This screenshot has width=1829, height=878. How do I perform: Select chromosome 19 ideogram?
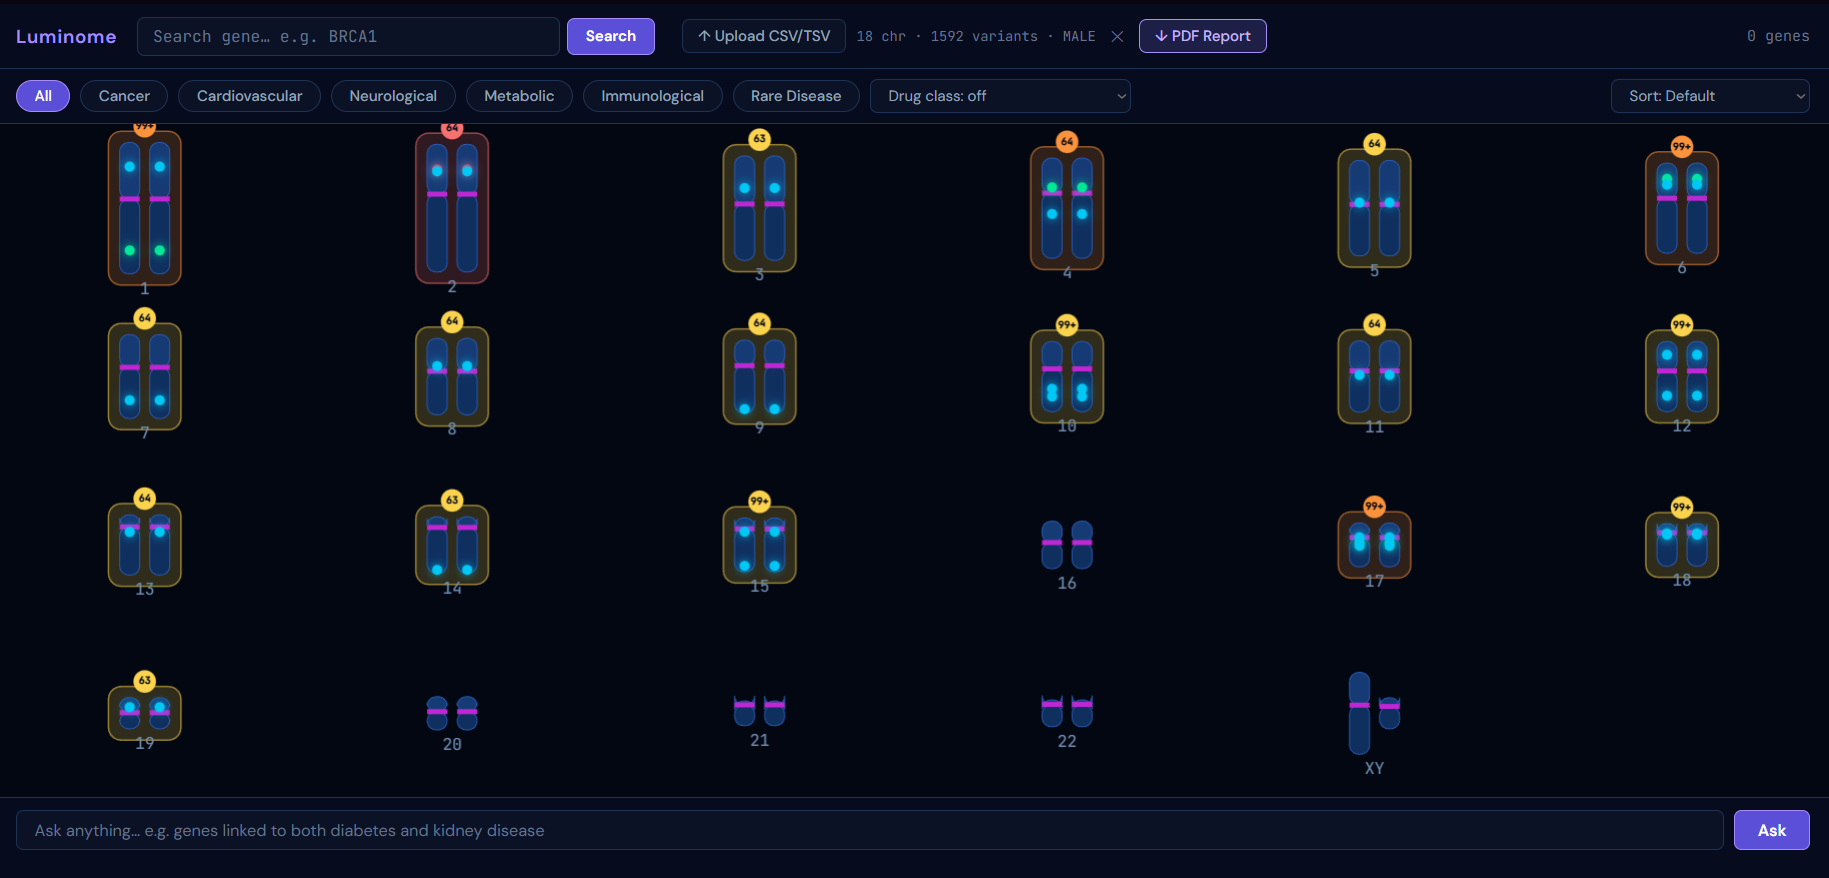(x=145, y=713)
